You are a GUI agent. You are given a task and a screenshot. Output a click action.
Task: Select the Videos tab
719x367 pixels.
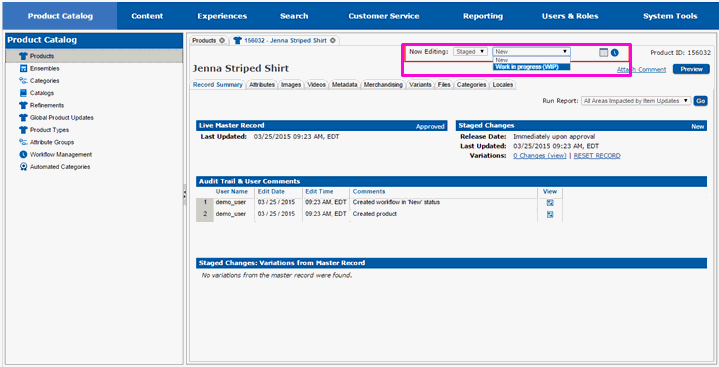pos(316,85)
